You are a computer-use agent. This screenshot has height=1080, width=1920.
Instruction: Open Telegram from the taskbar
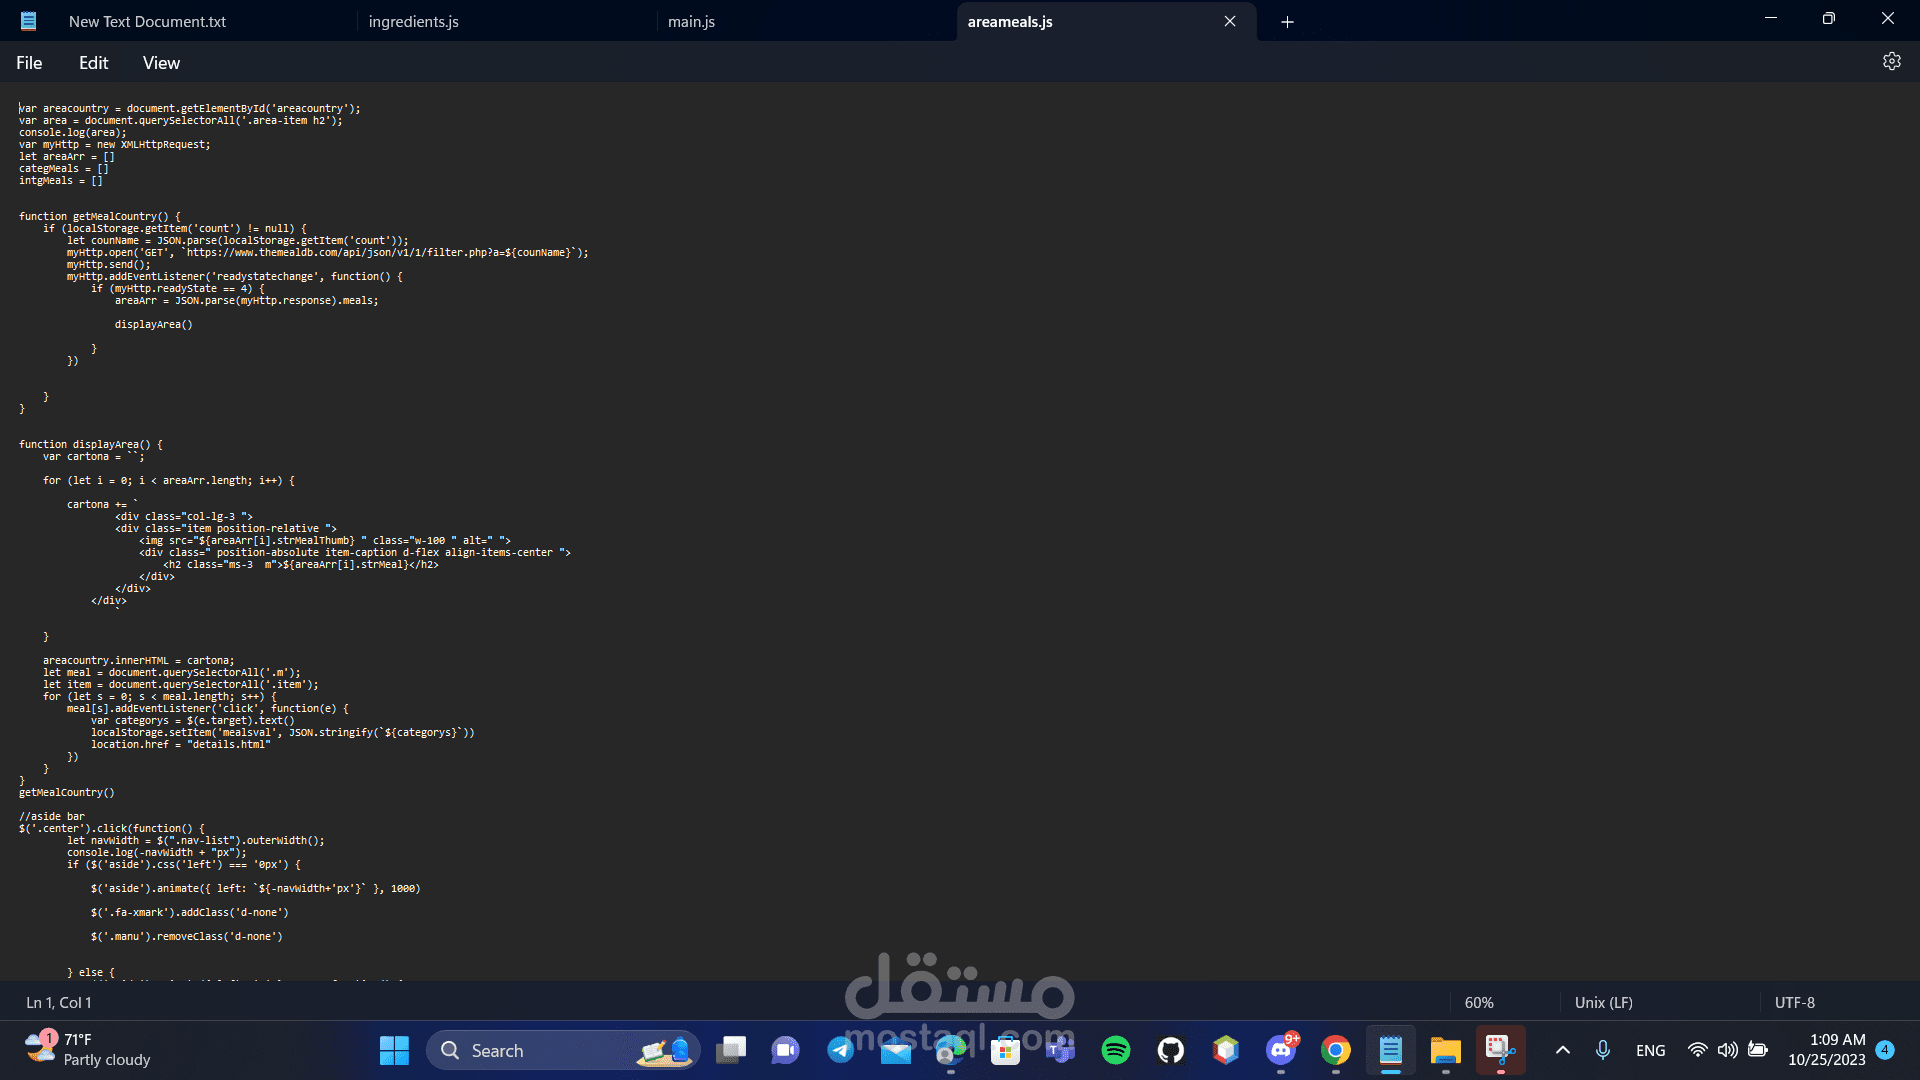841,1050
